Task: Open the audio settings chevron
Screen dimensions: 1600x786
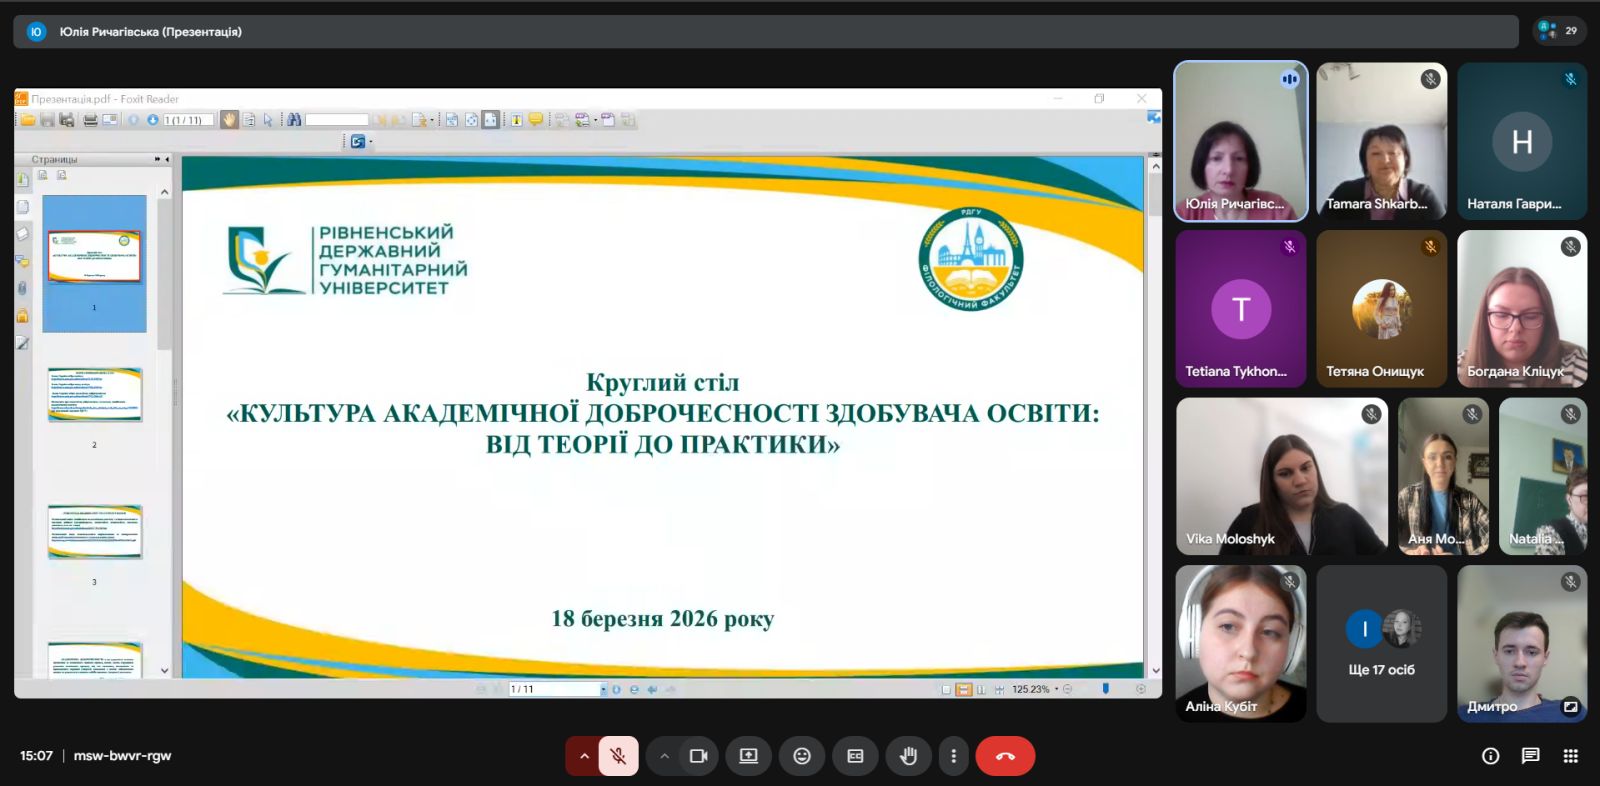Action: 584,756
